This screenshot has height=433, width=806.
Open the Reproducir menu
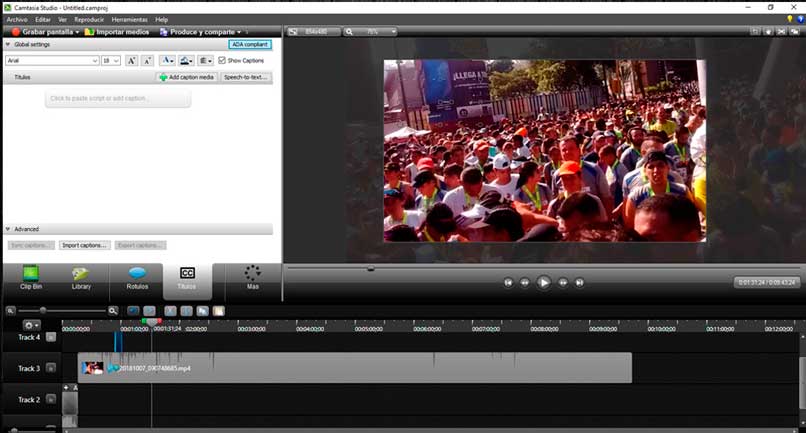pyautogui.click(x=89, y=20)
